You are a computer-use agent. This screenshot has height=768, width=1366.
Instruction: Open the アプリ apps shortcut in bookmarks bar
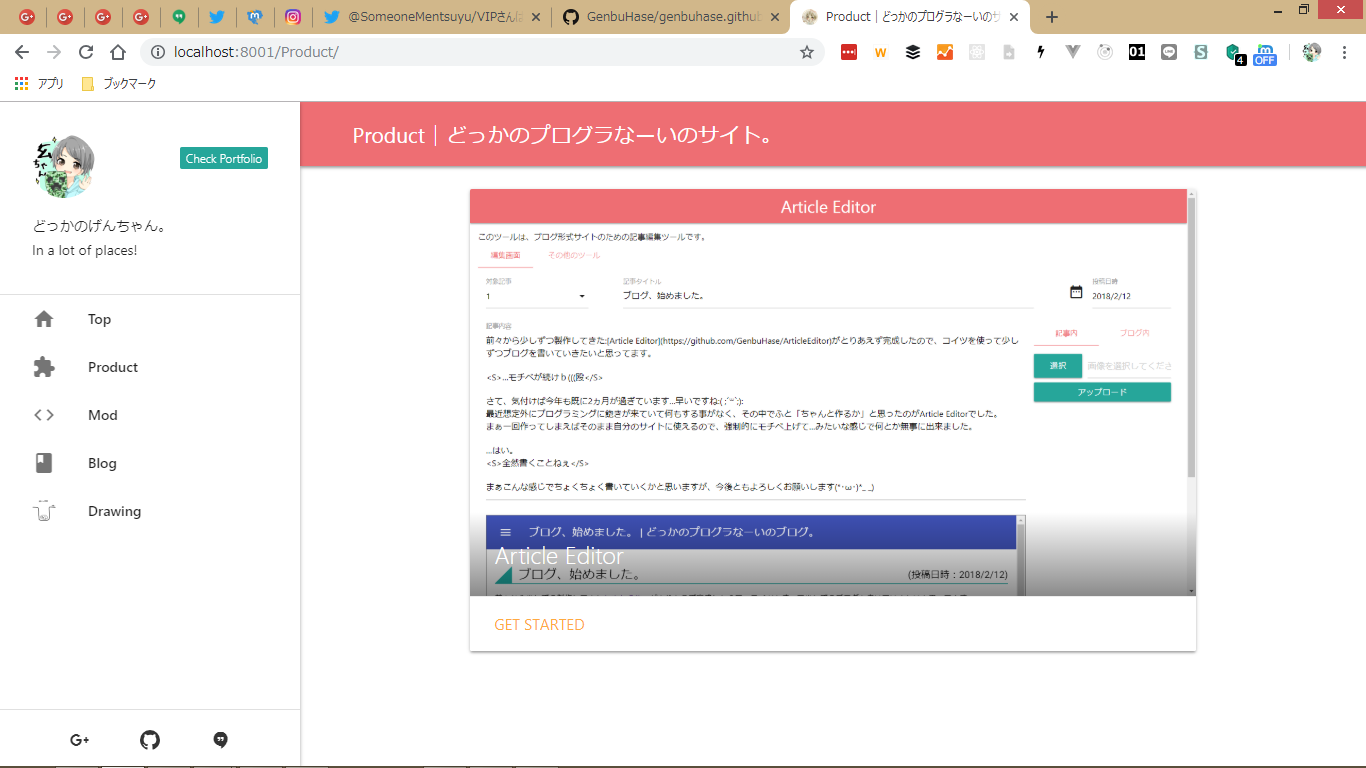pos(40,84)
